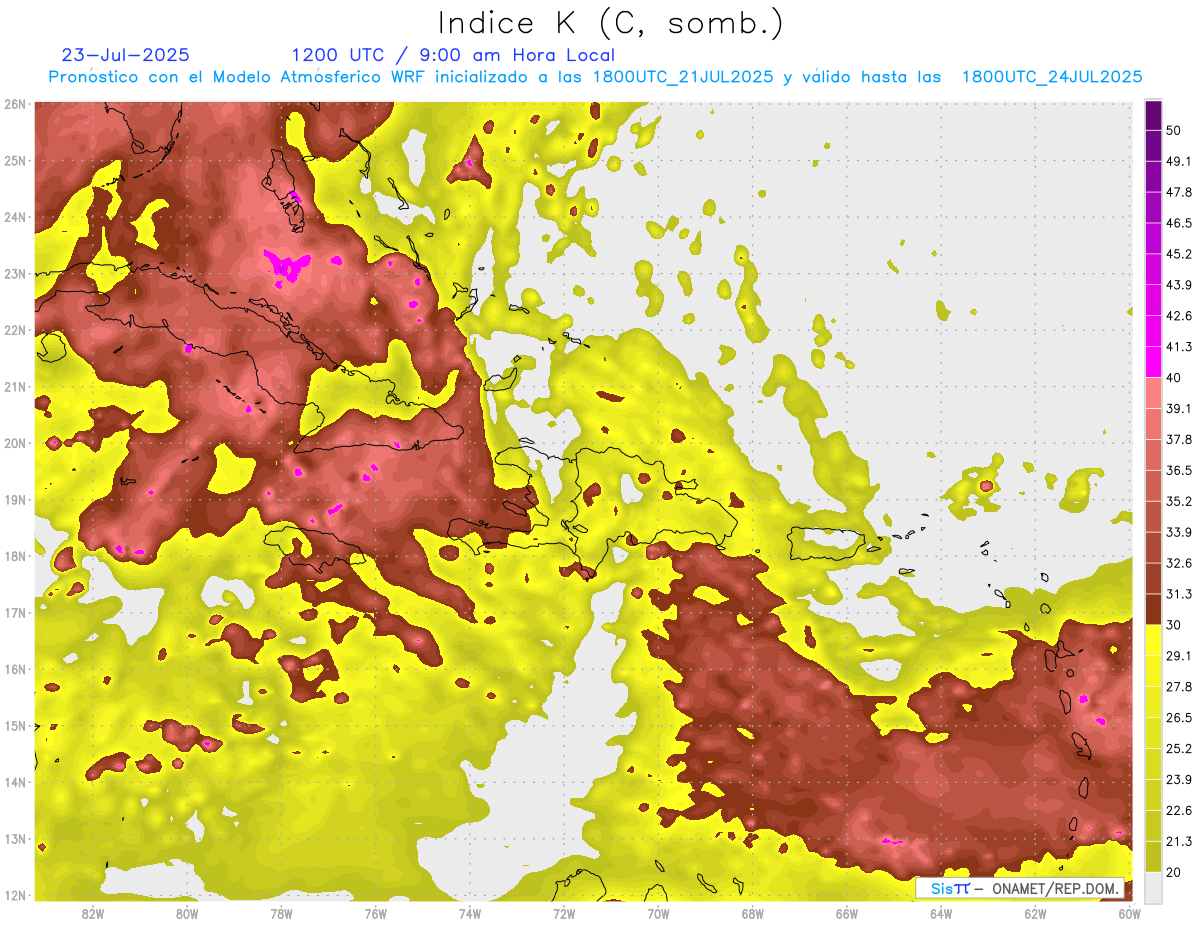The height and width of the screenshot is (927, 1200).
Task: Click the '66W' longitude label
Action: [847, 913]
